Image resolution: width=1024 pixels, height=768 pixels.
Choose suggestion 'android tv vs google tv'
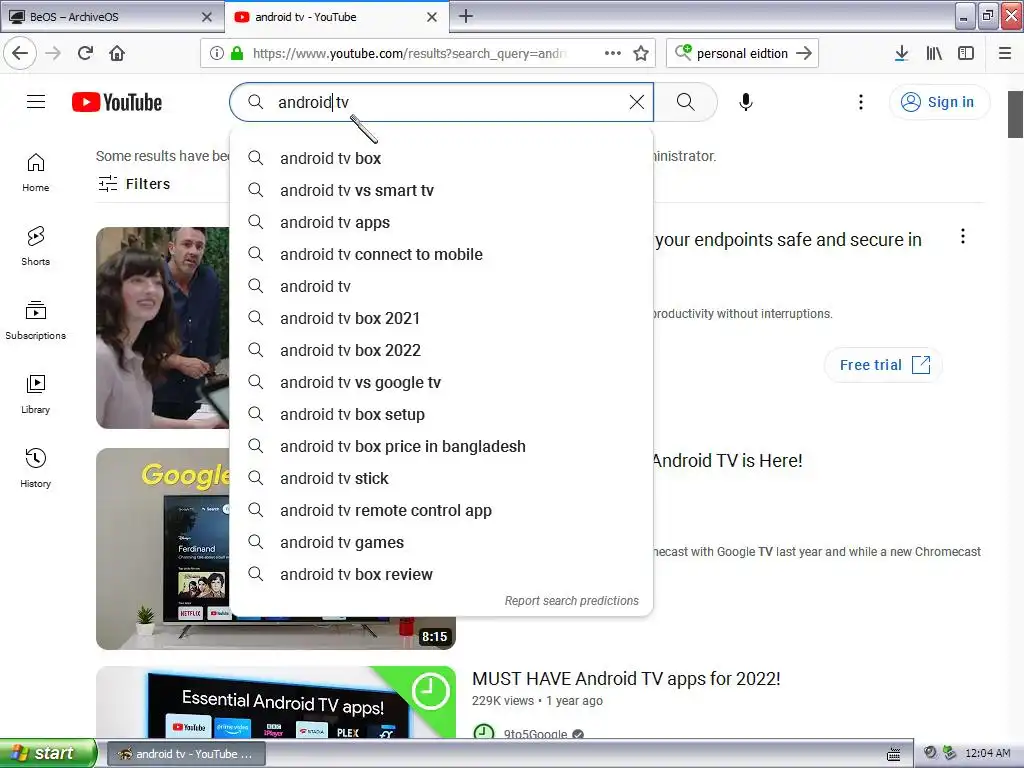441,382
